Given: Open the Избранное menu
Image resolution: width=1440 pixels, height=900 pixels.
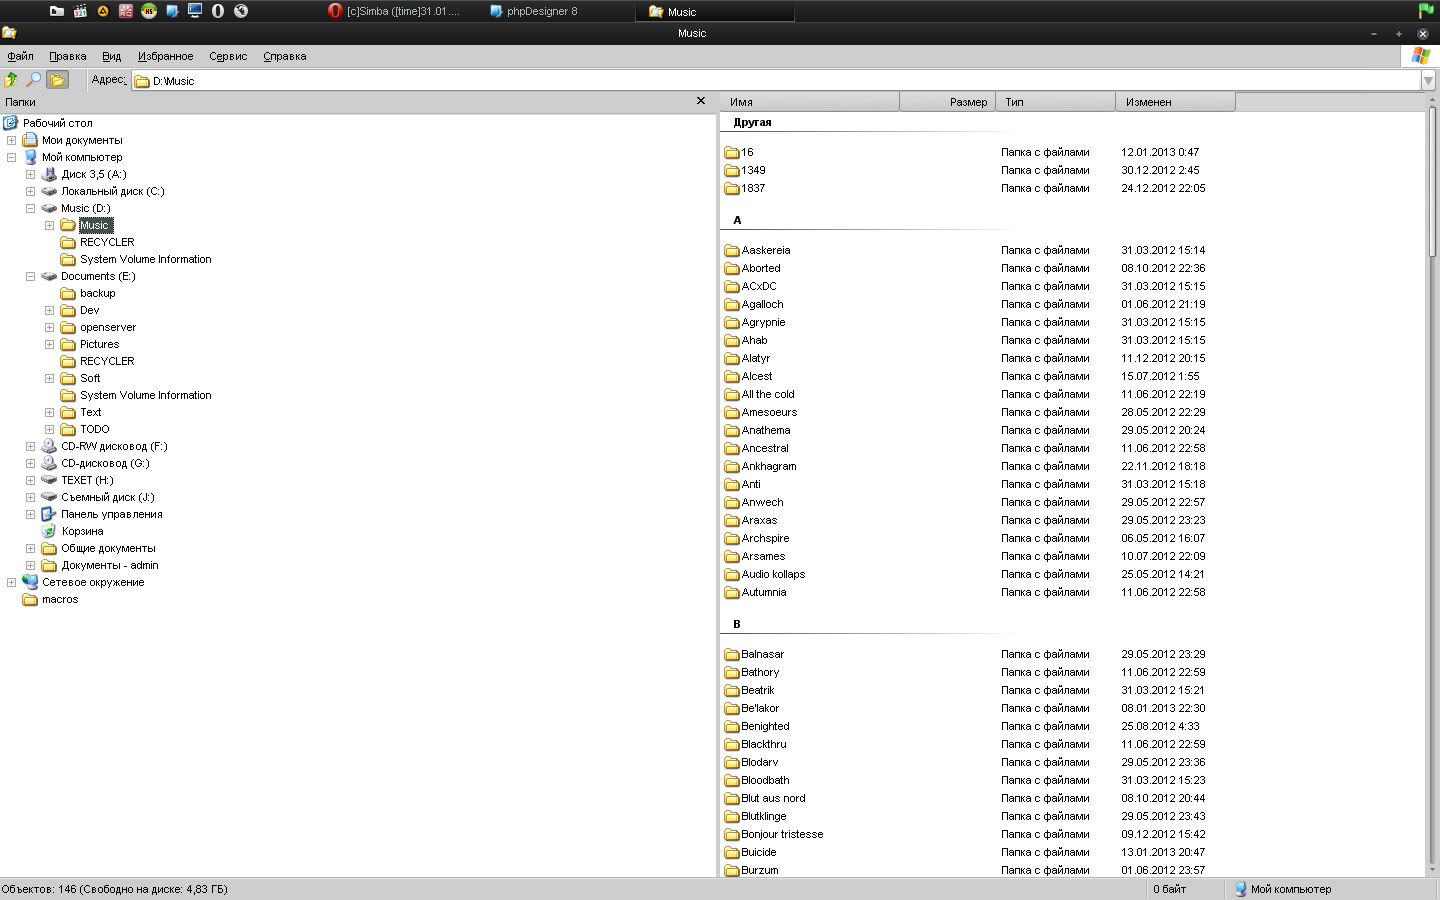Looking at the screenshot, I should [x=165, y=57].
